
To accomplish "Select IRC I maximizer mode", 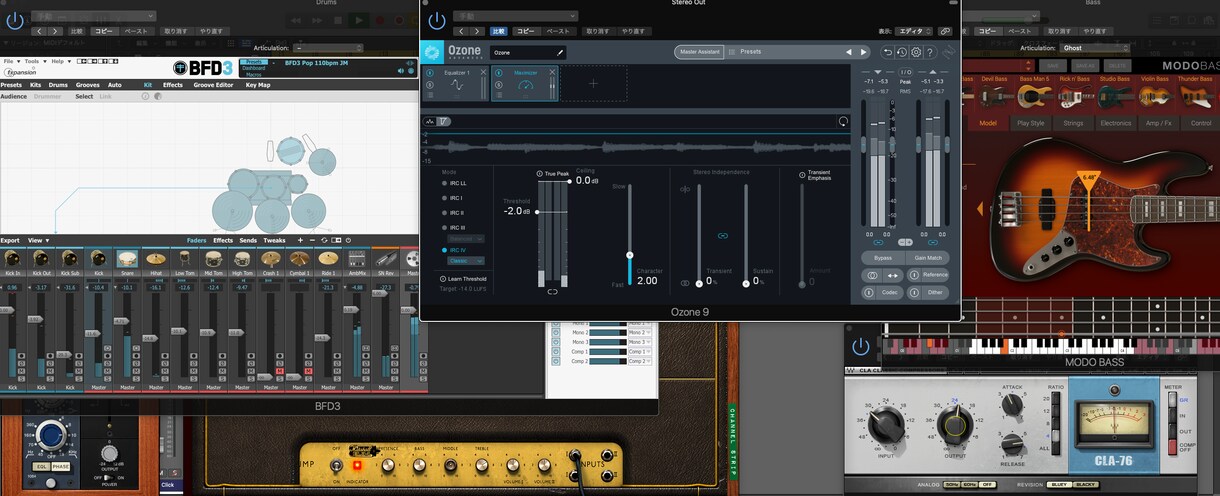I will point(451,198).
